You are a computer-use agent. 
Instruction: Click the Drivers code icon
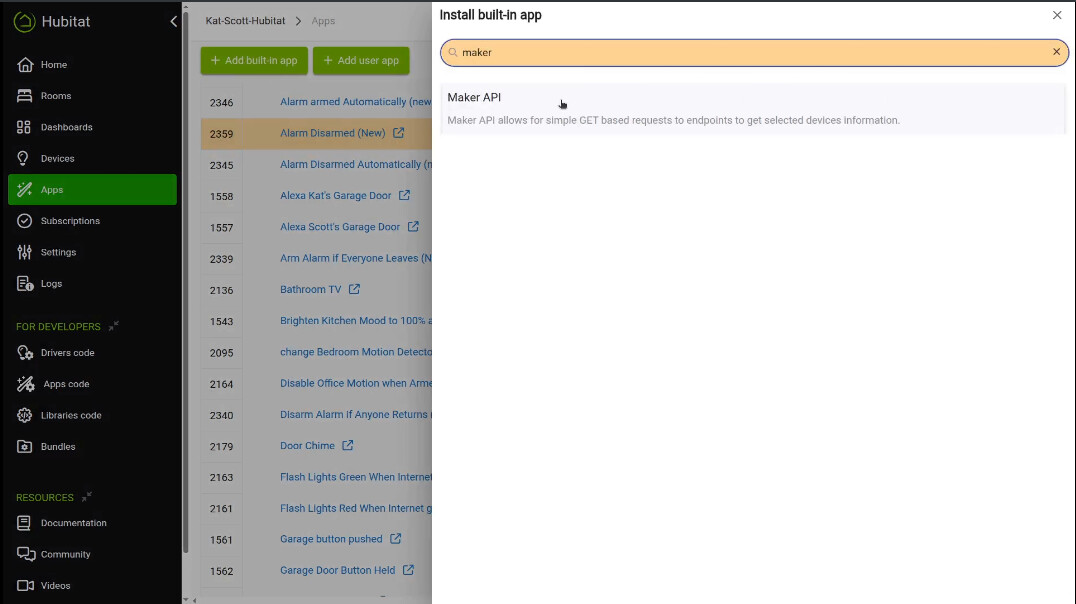[x=25, y=353]
